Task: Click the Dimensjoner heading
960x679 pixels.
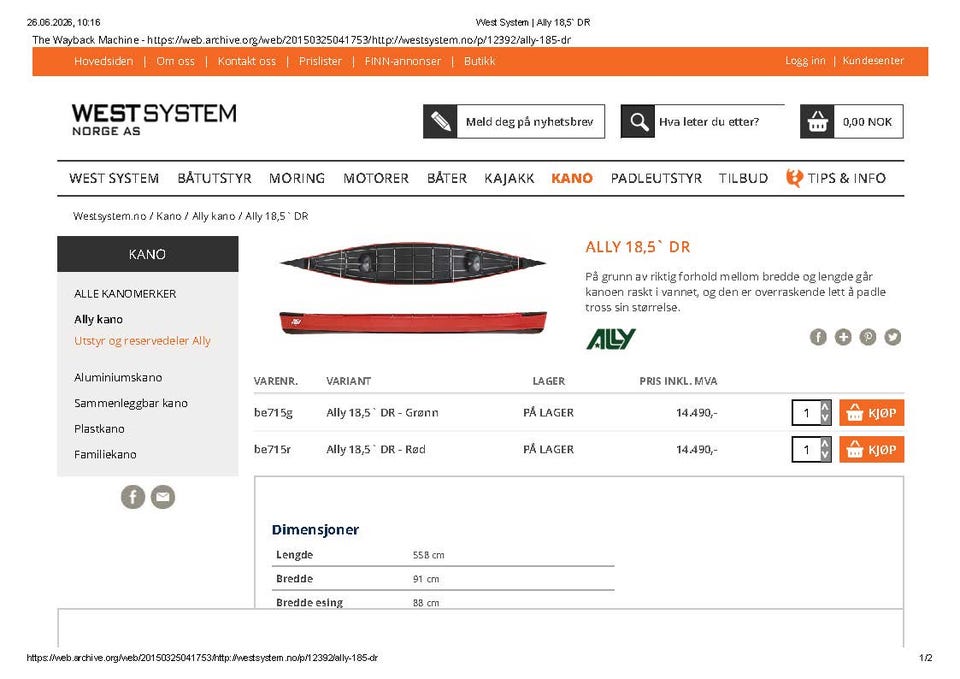Action: coord(315,530)
